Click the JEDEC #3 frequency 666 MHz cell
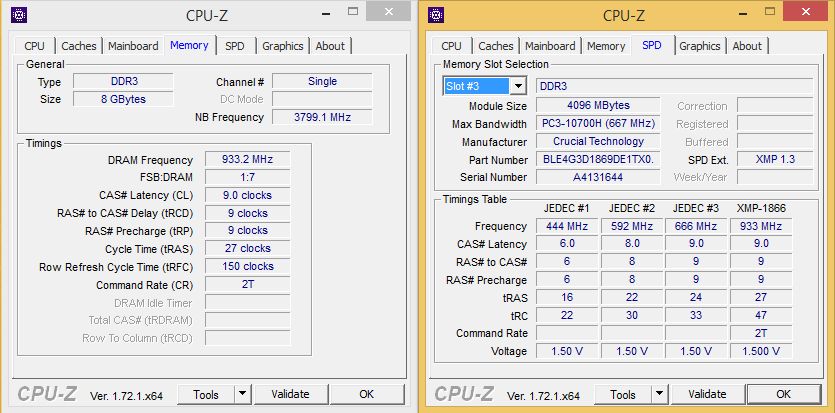This screenshot has height=413, width=835. (x=696, y=226)
